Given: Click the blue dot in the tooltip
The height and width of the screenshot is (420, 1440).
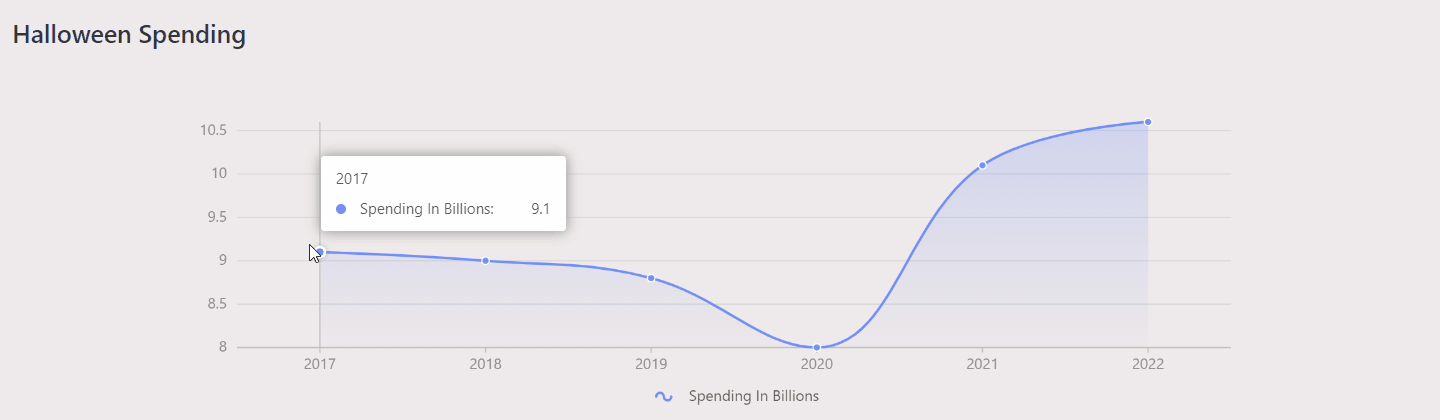Looking at the screenshot, I should (341, 209).
